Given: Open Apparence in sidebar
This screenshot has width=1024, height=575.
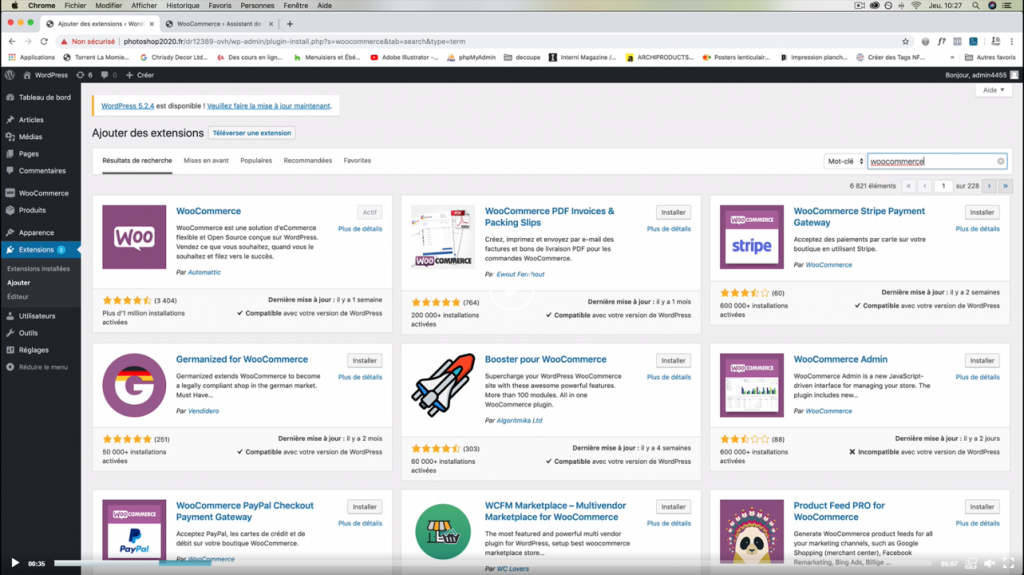Looking at the screenshot, I should click(x=36, y=233).
